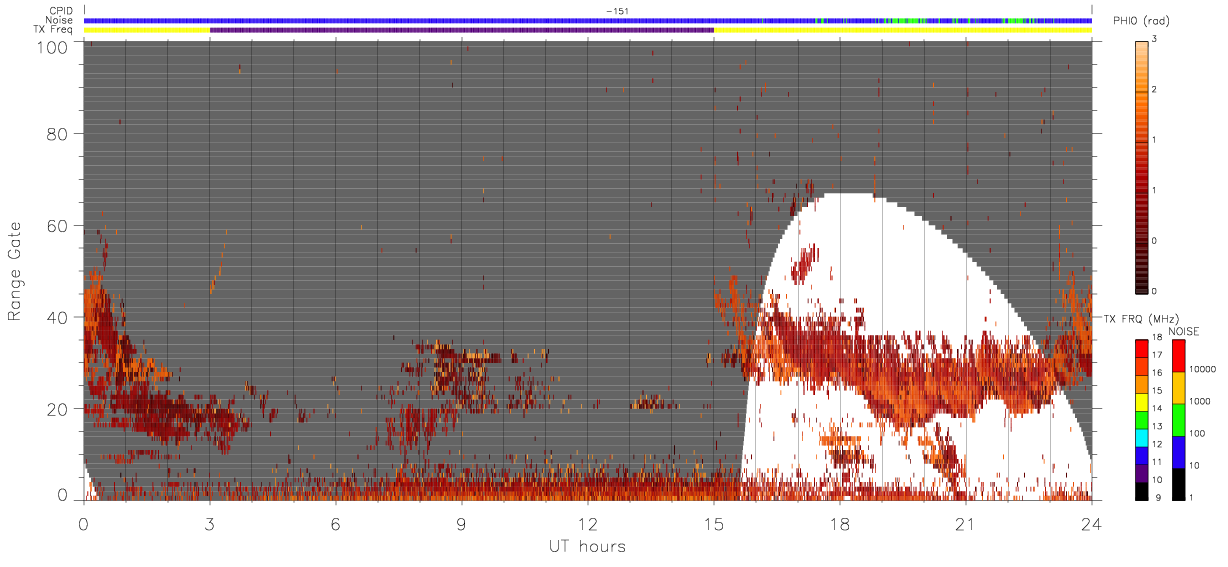Pick the purple 10-11 MHz TX FRQ swatch
This screenshot has width=1228, height=567.
(1142, 474)
